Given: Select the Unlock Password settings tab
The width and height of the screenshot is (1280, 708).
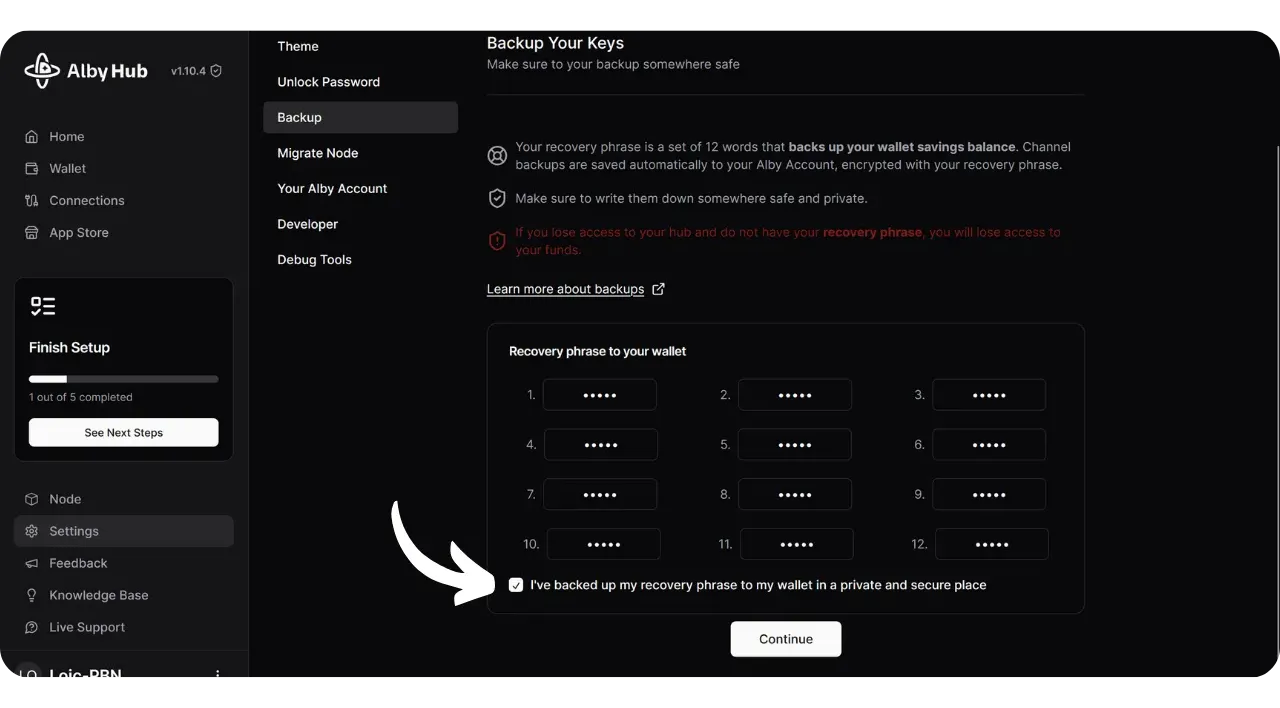Looking at the screenshot, I should pos(328,82).
